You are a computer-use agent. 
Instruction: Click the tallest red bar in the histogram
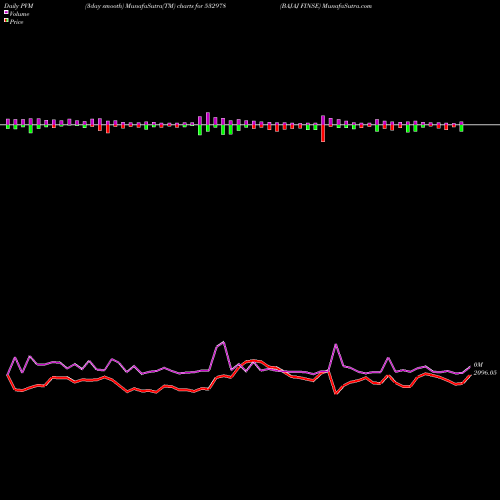323,133
